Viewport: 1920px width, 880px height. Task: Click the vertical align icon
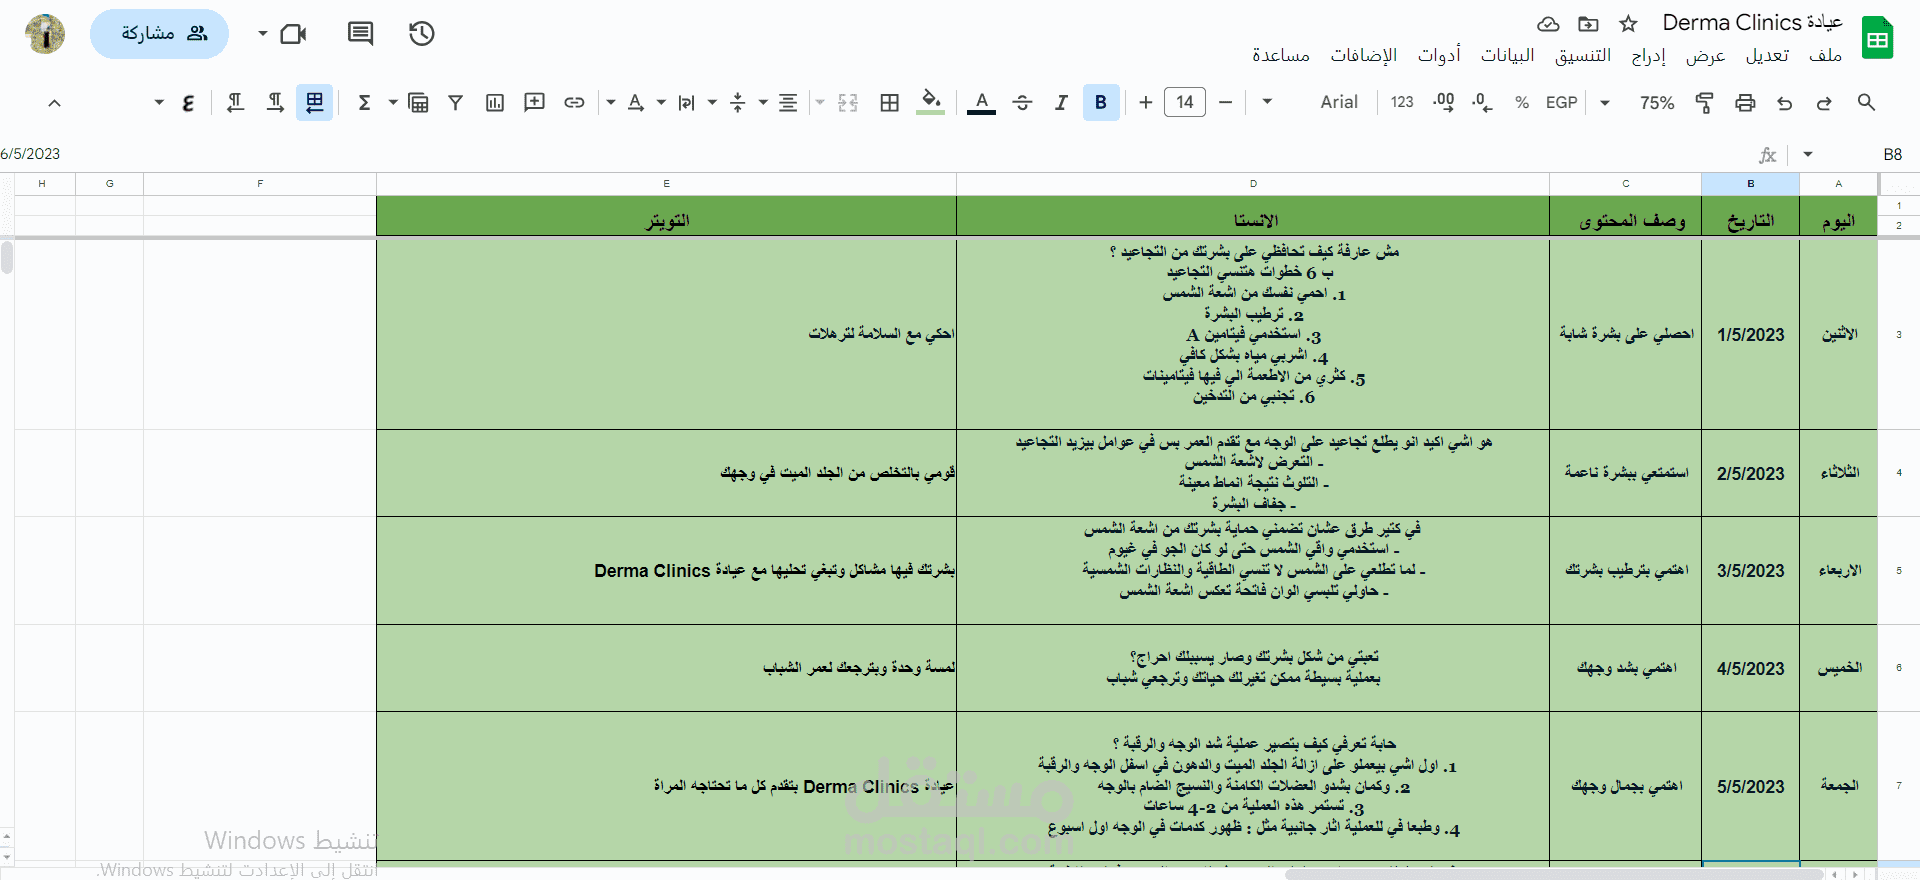tap(738, 102)
